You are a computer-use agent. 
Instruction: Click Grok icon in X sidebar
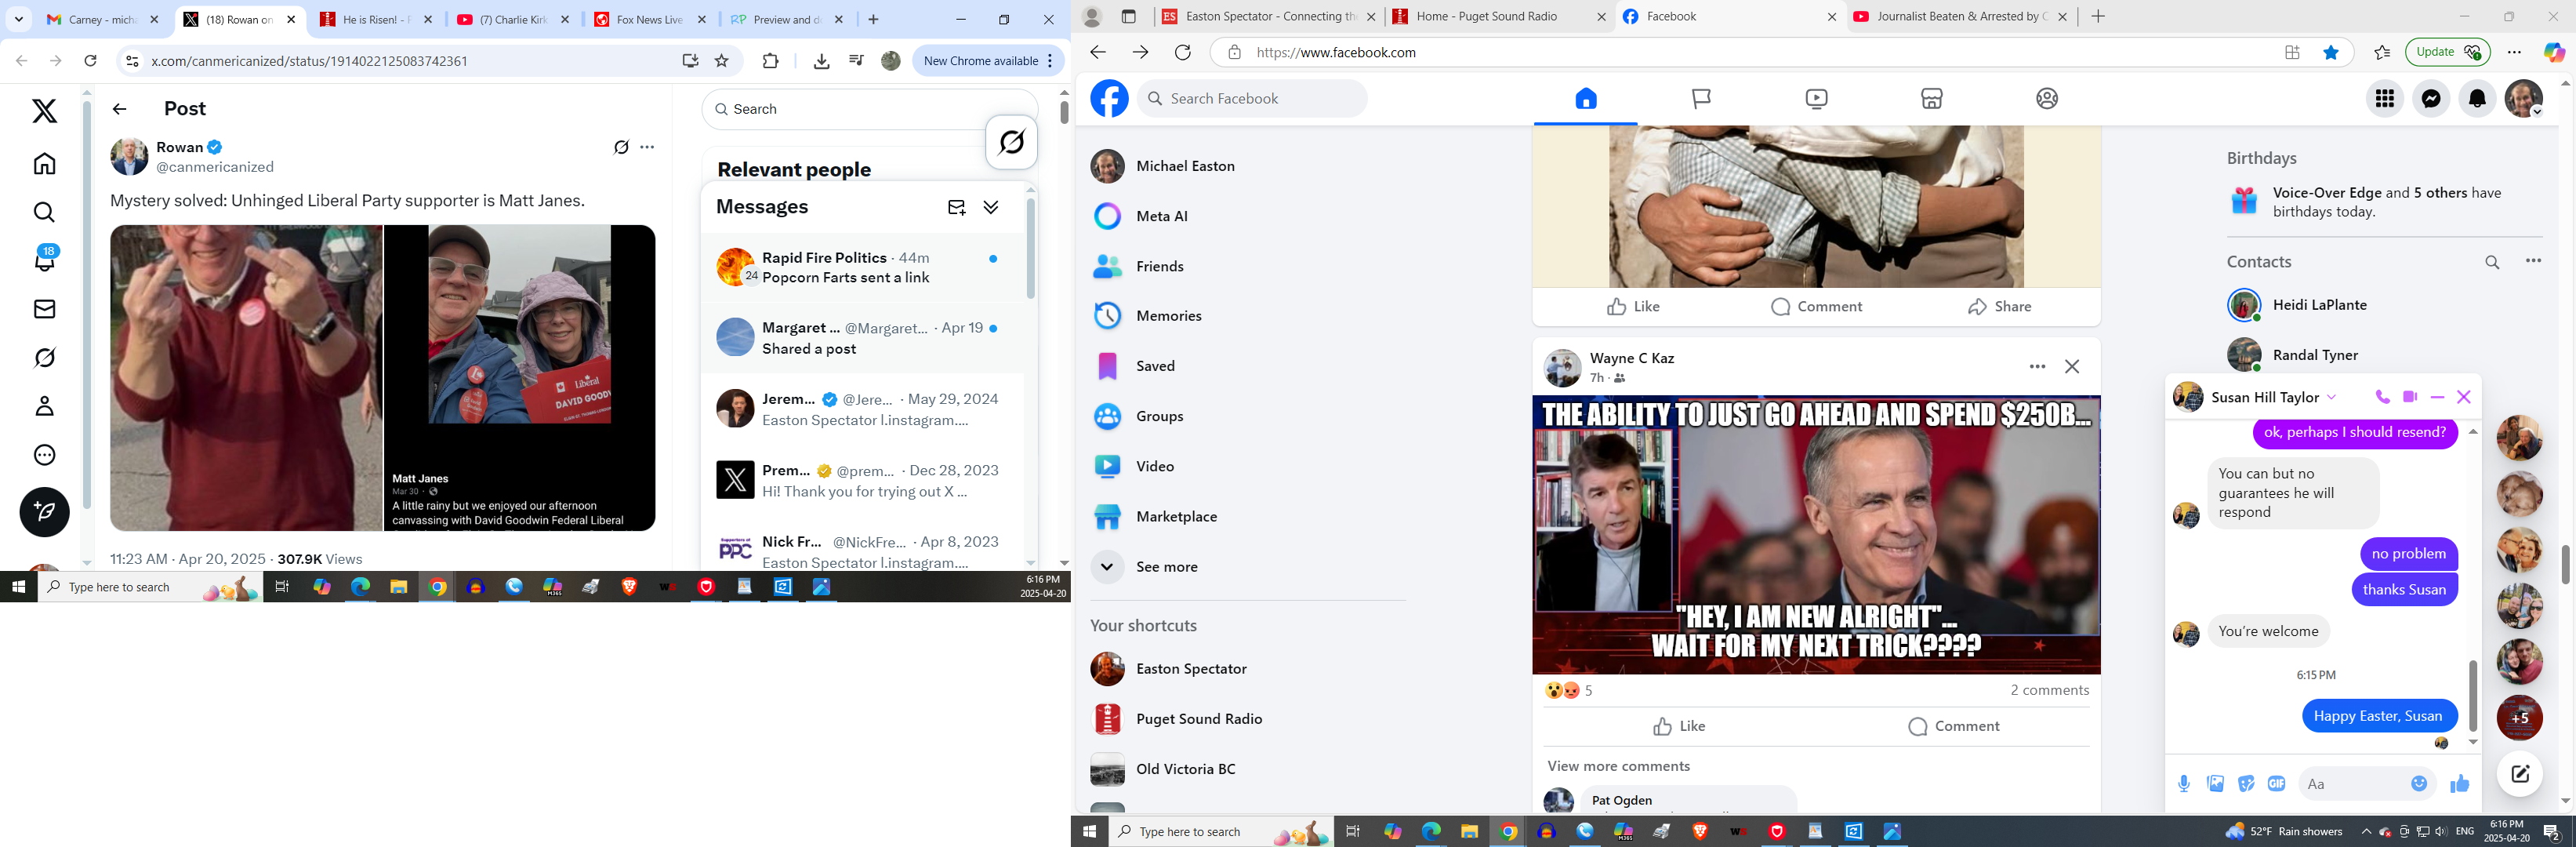pos(45,358)
